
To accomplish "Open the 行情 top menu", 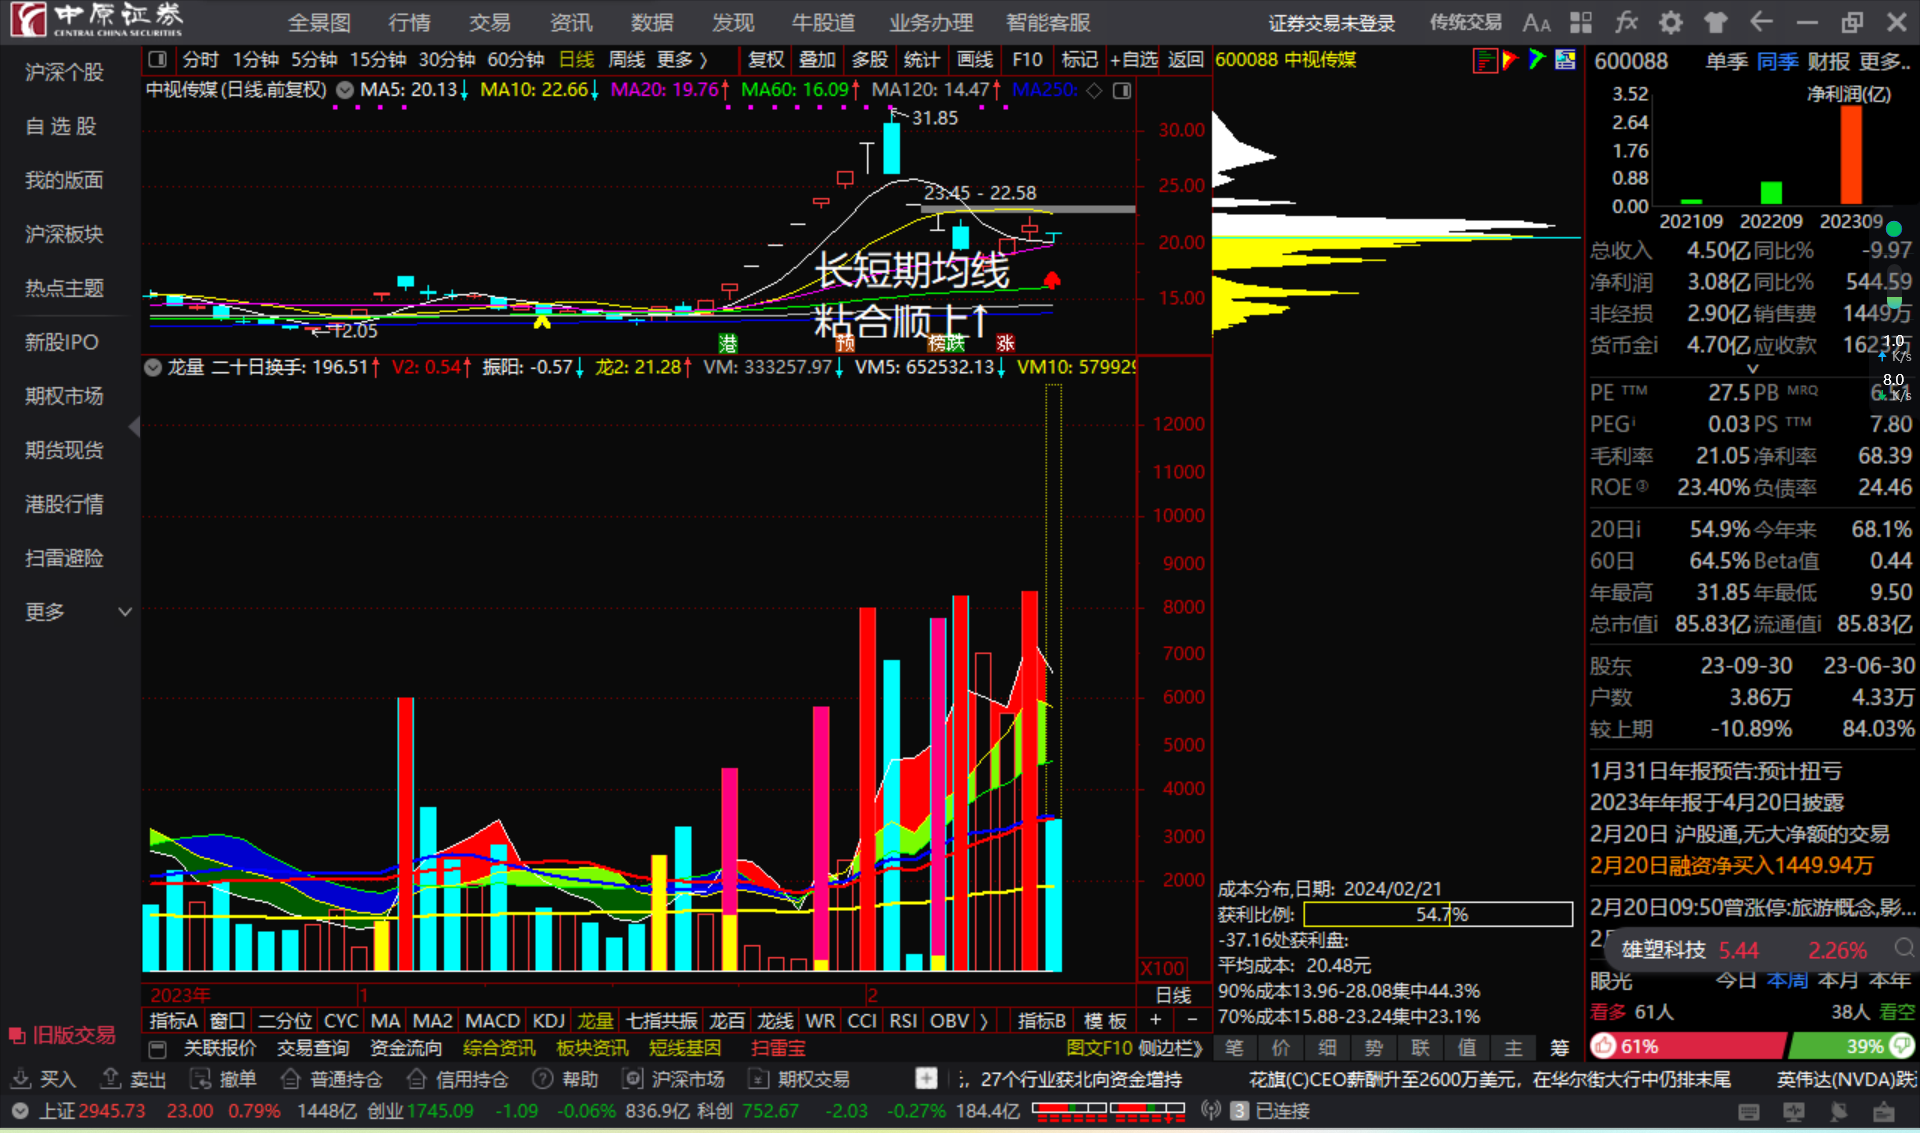I will click(409, 22).
